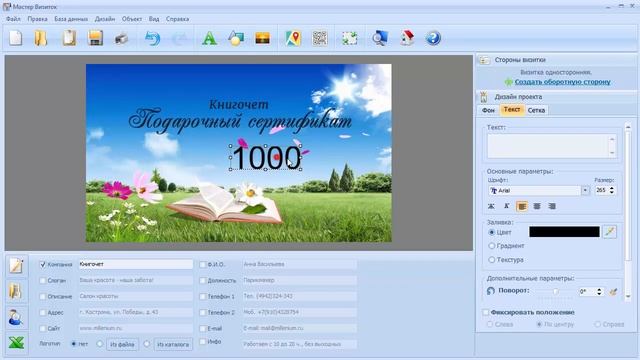The image size is (640, 360).
Task: Switch to the Фон tab
Action: (x=488, y=110)
